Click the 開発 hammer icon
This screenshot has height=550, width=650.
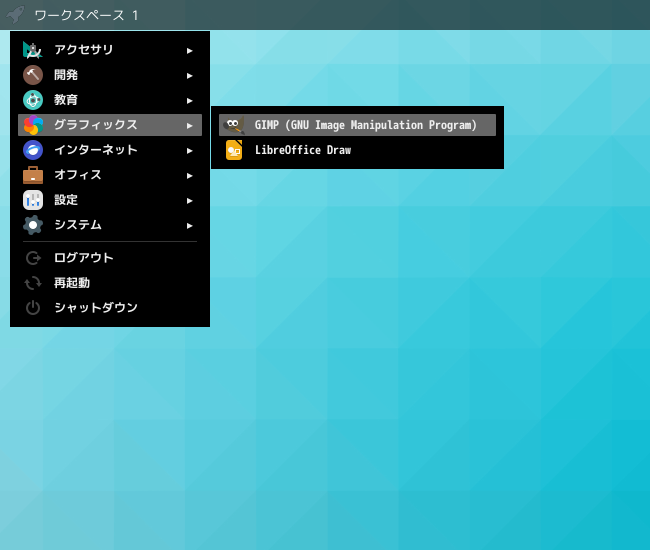tap(33, 75)
